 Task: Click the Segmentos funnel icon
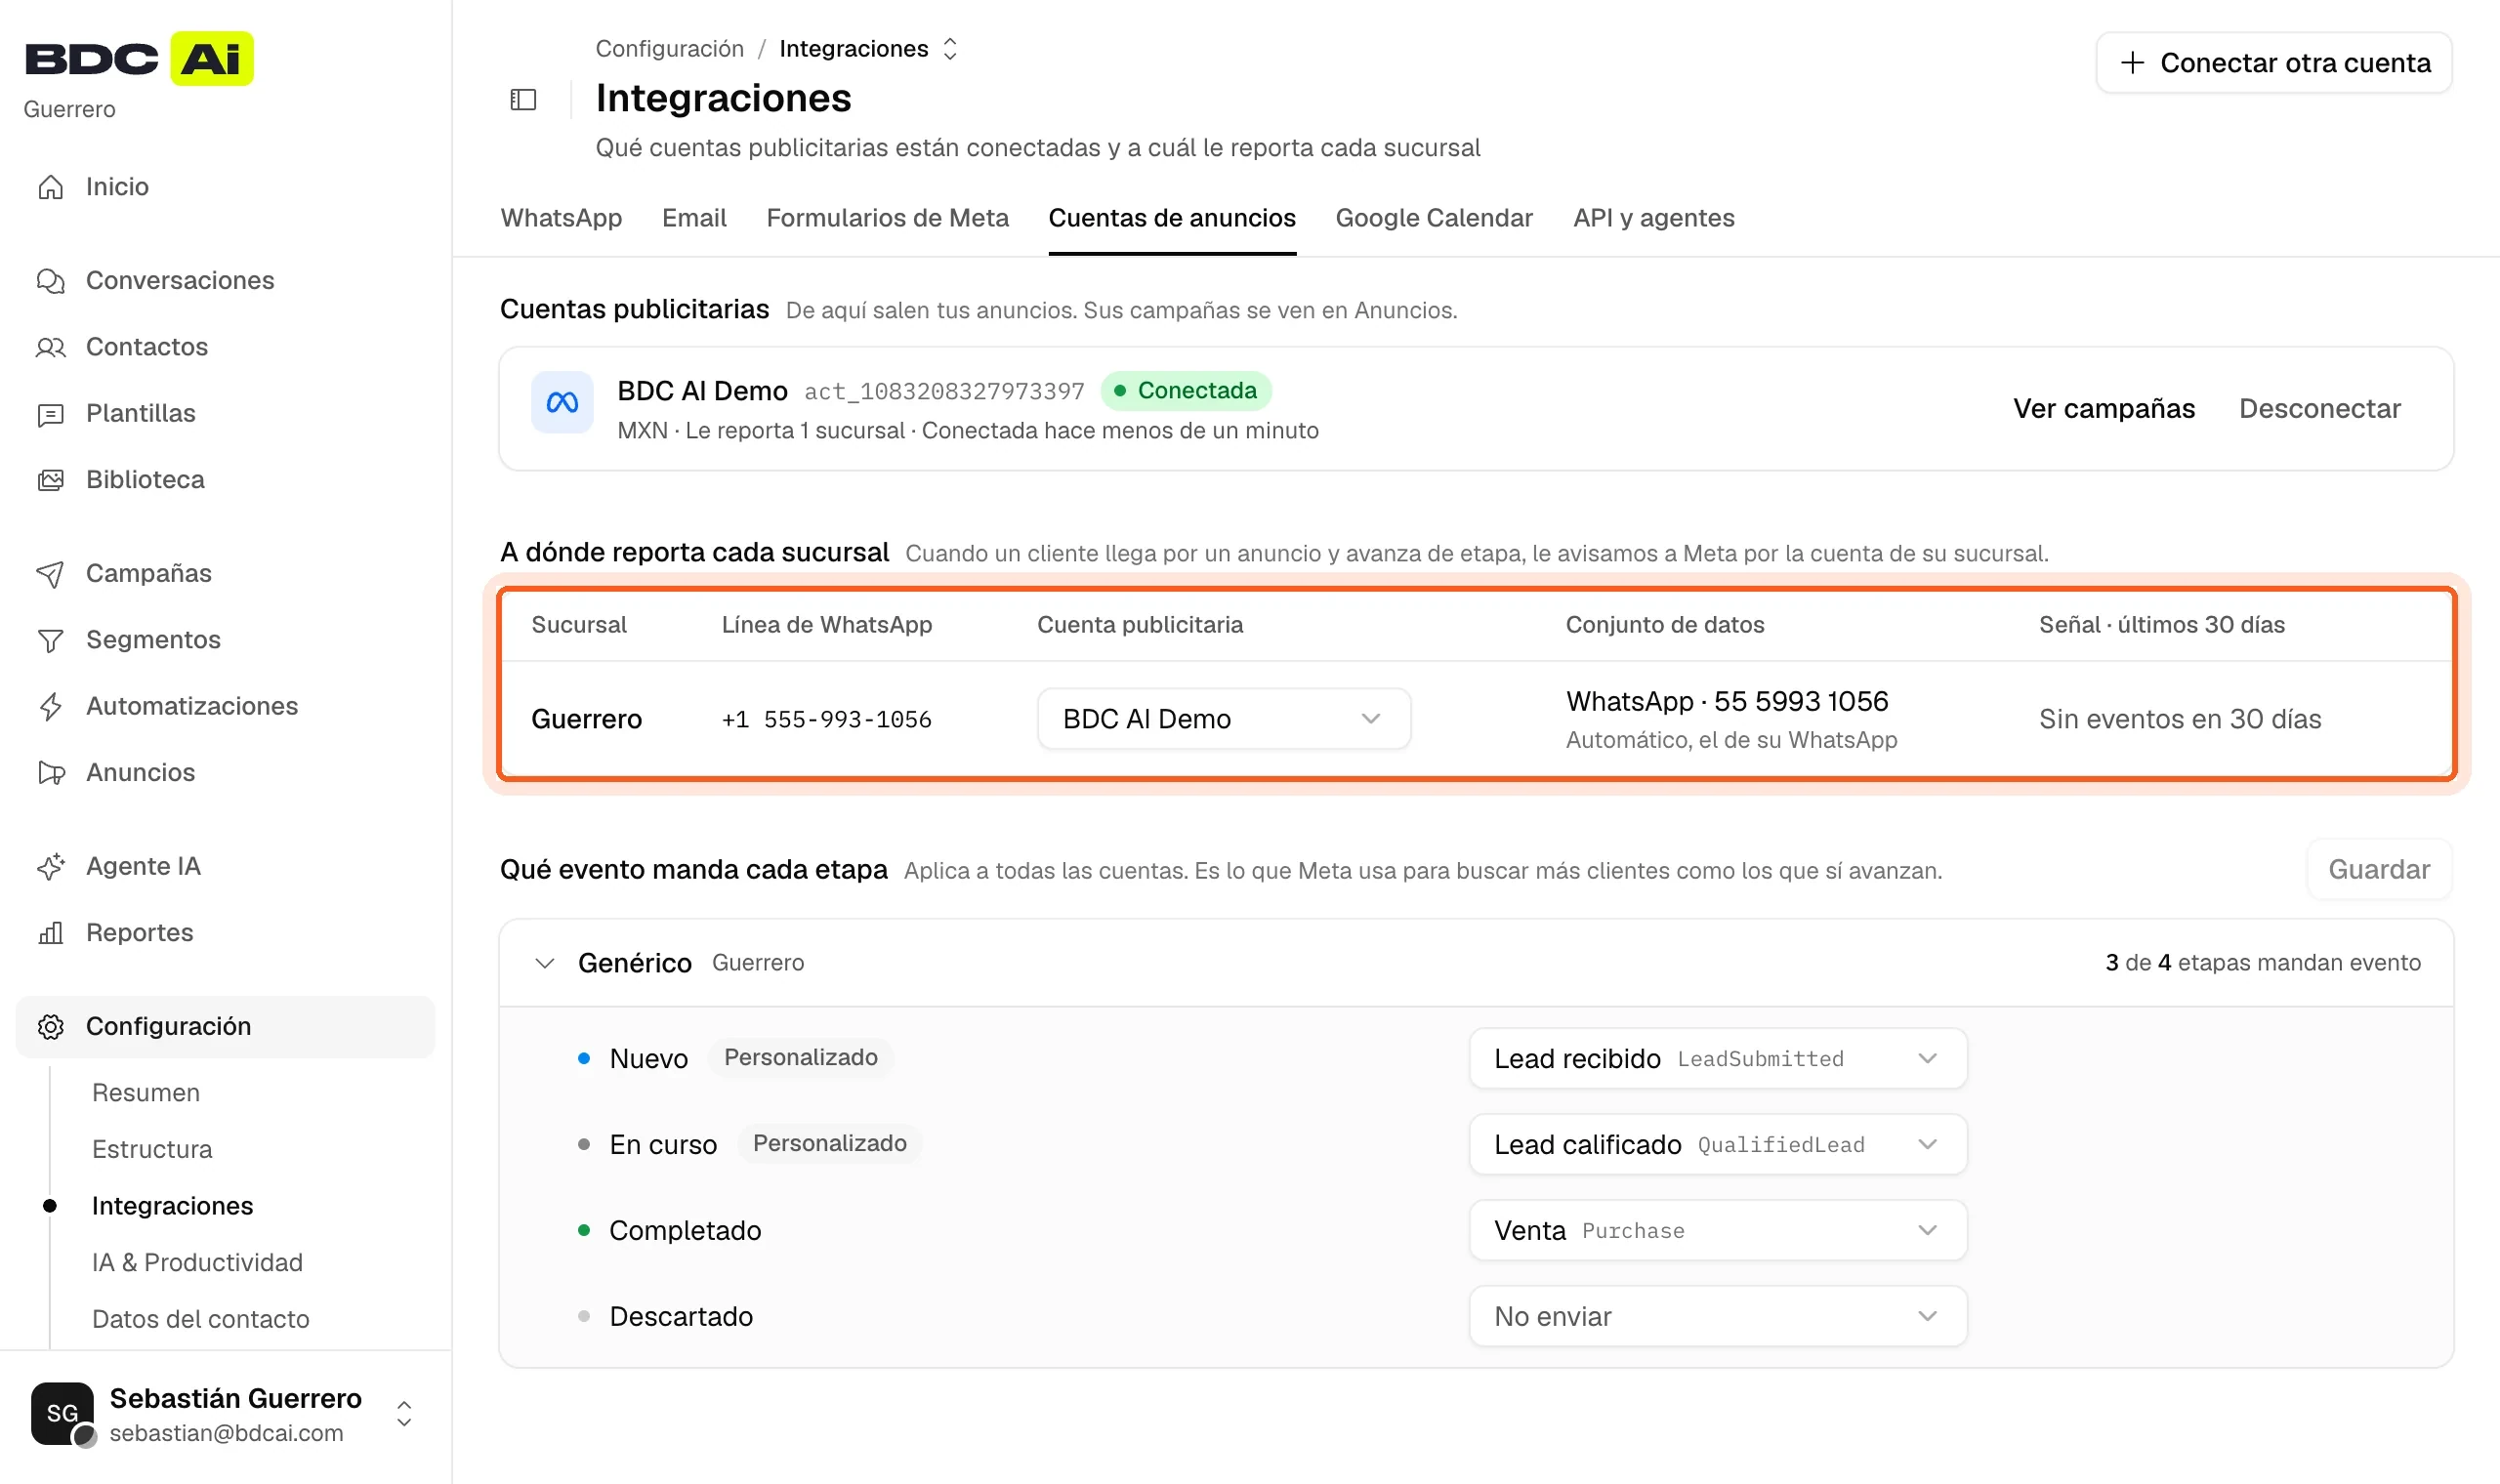[50, 640]
